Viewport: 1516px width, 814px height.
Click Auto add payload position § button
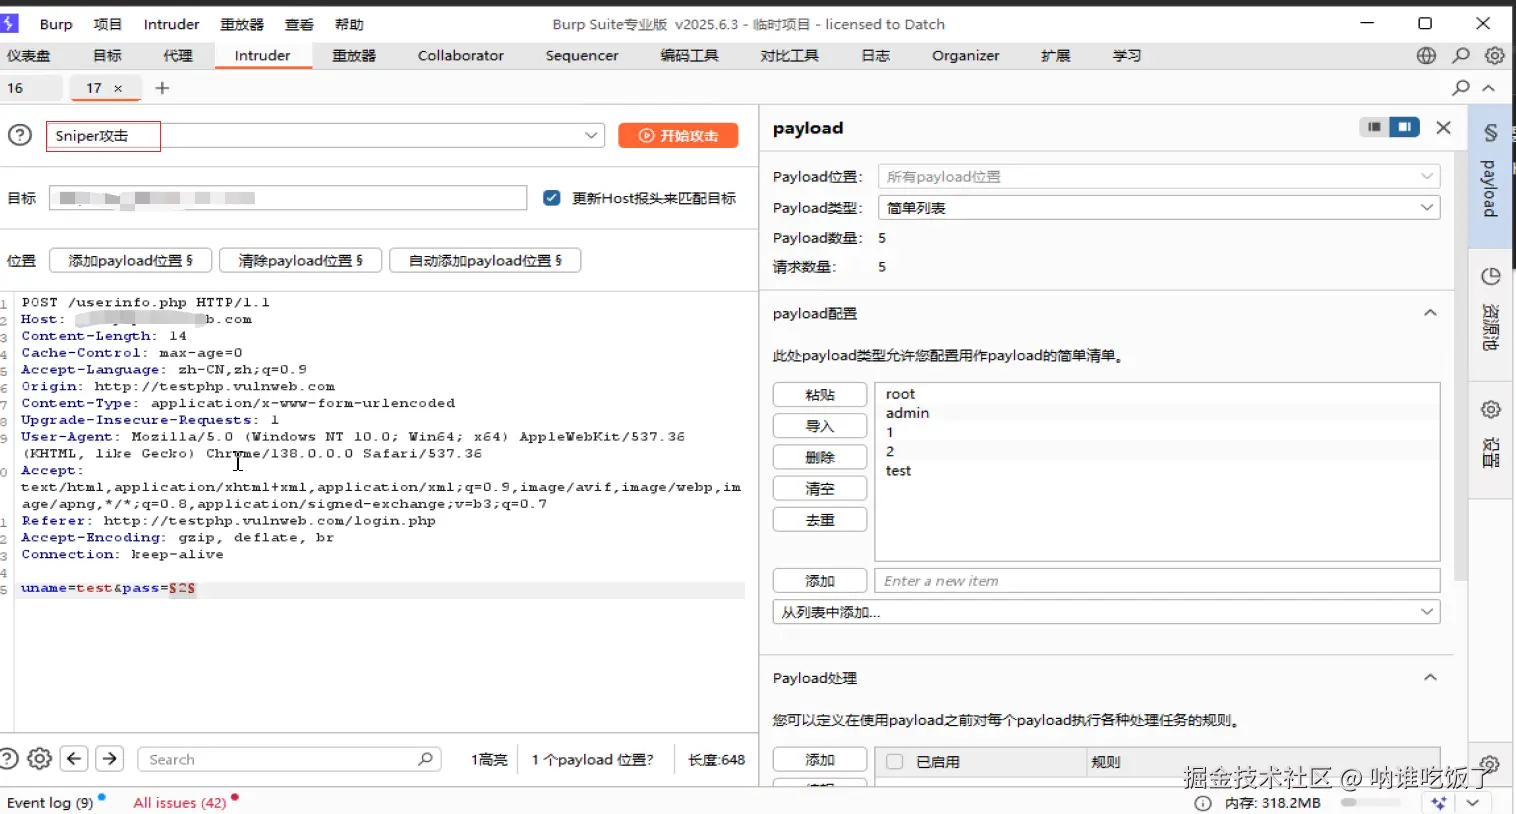pos(485,260)
